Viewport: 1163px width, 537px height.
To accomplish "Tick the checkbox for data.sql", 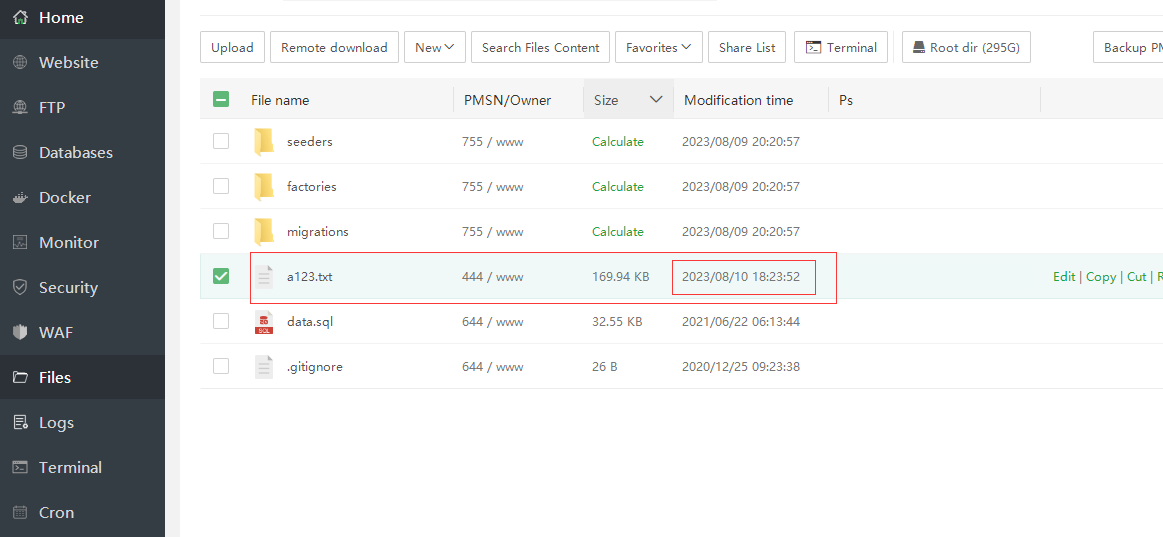I will tap(221, 321).
